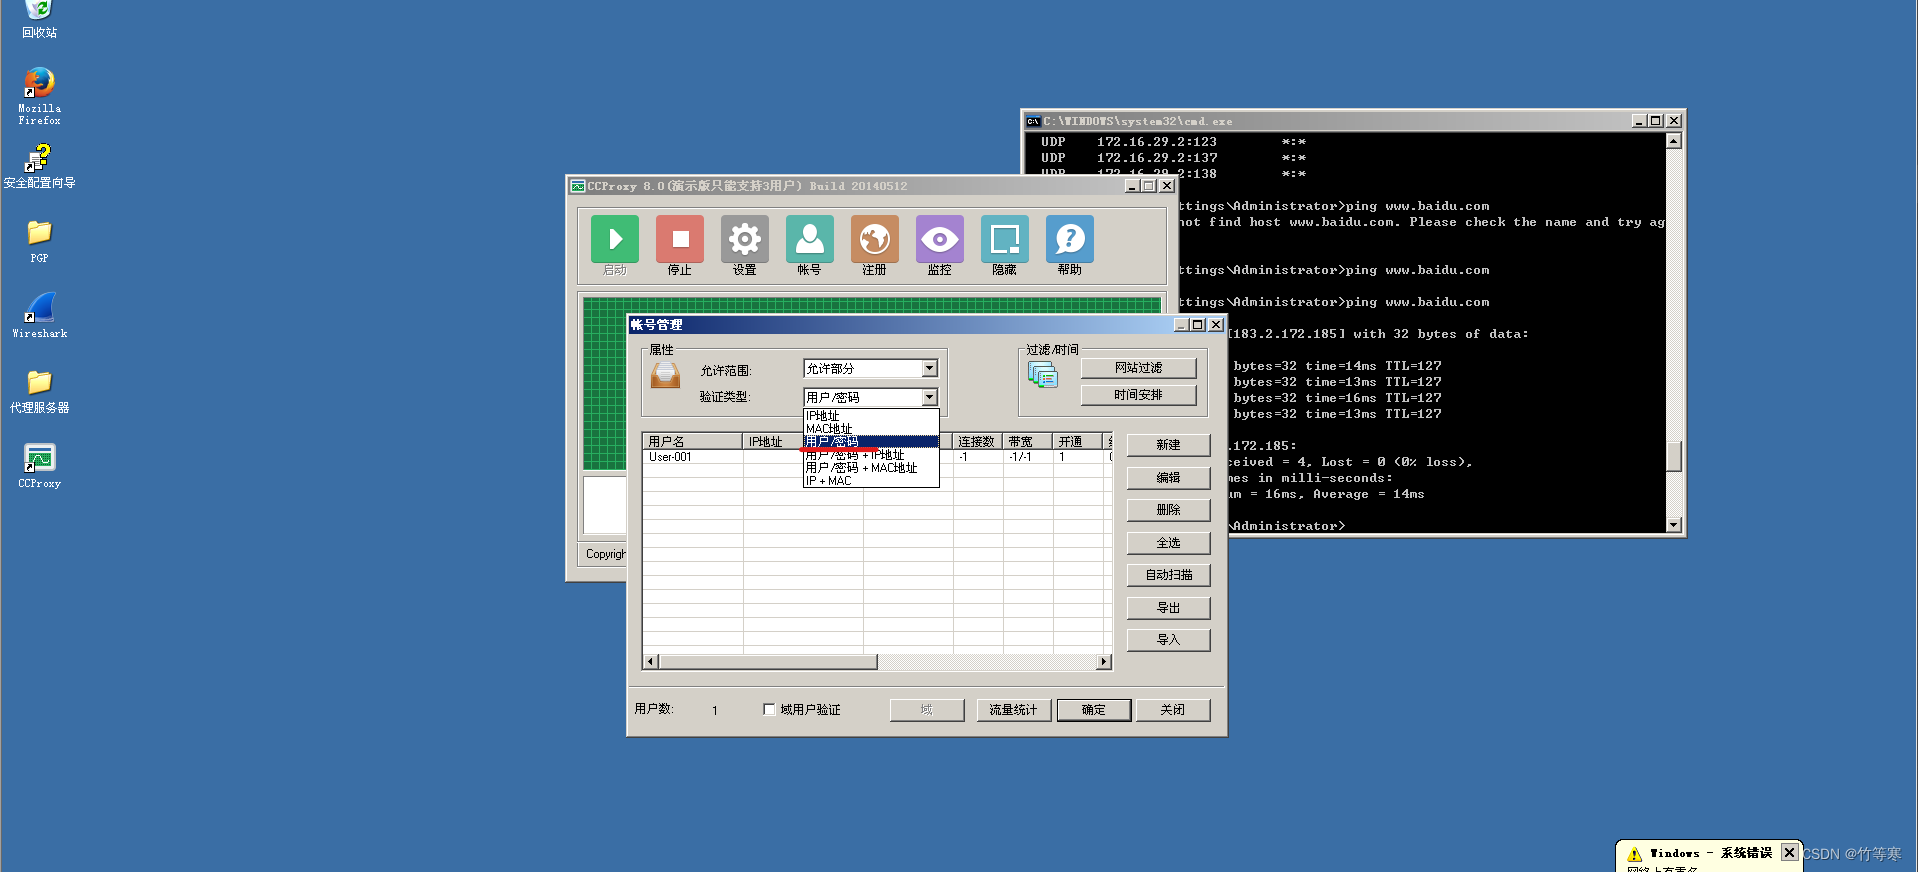1918x872 pixels.
Task: Collapse the 验证类型 dropdown arrow
Action: tap(929, 397)
